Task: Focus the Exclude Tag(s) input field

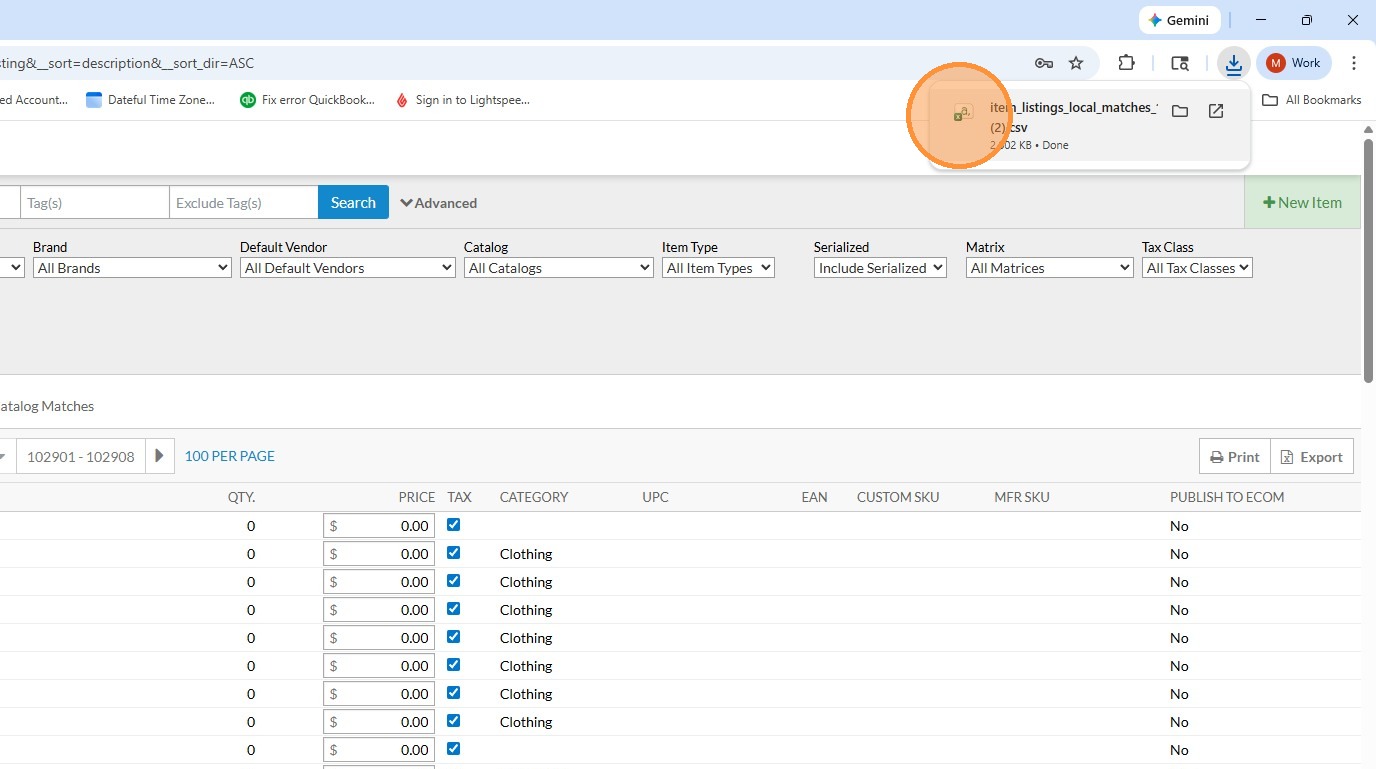Action: pos(244,202)
